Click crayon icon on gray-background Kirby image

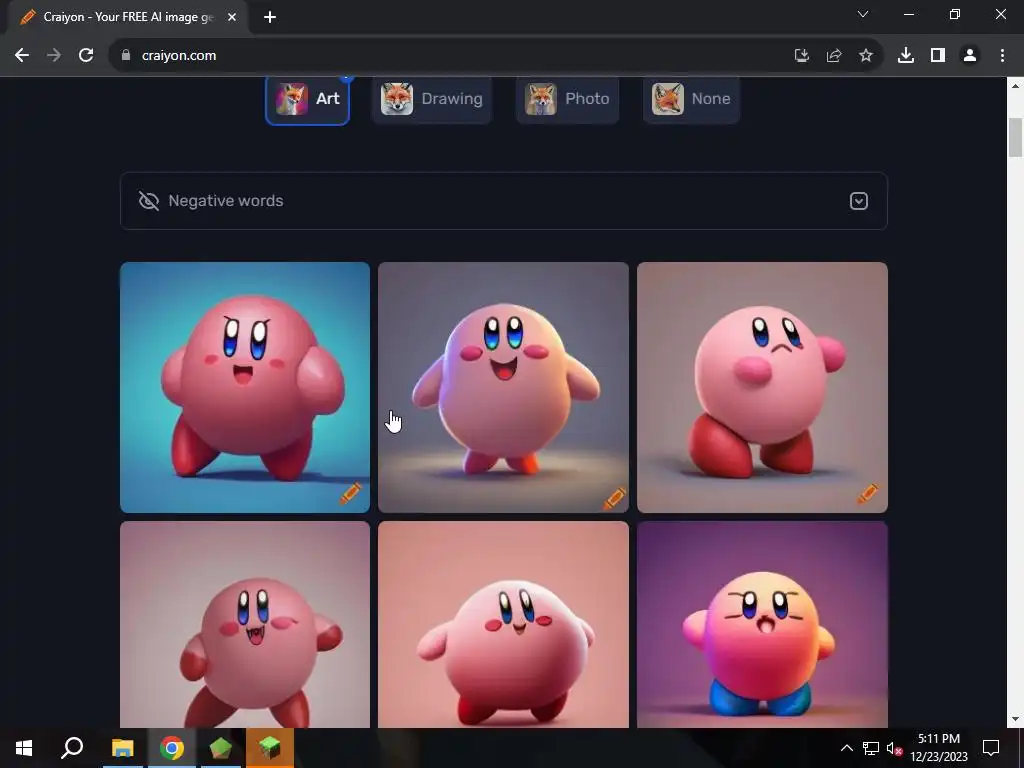pyautogui.click(x=614, y=499)
